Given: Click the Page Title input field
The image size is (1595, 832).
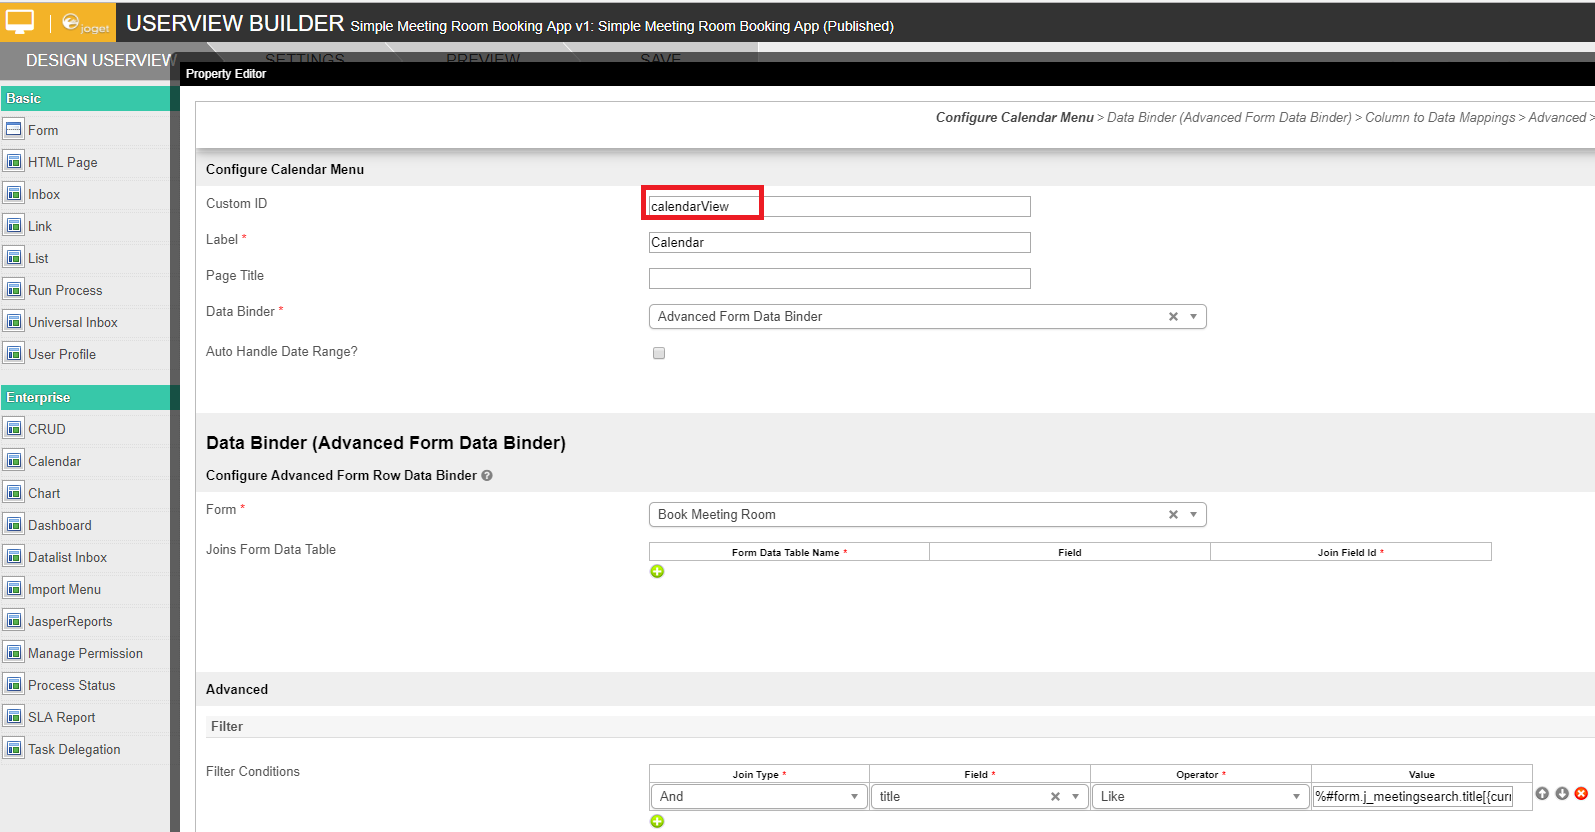Looking at the screenshot, I should (839, 279).
